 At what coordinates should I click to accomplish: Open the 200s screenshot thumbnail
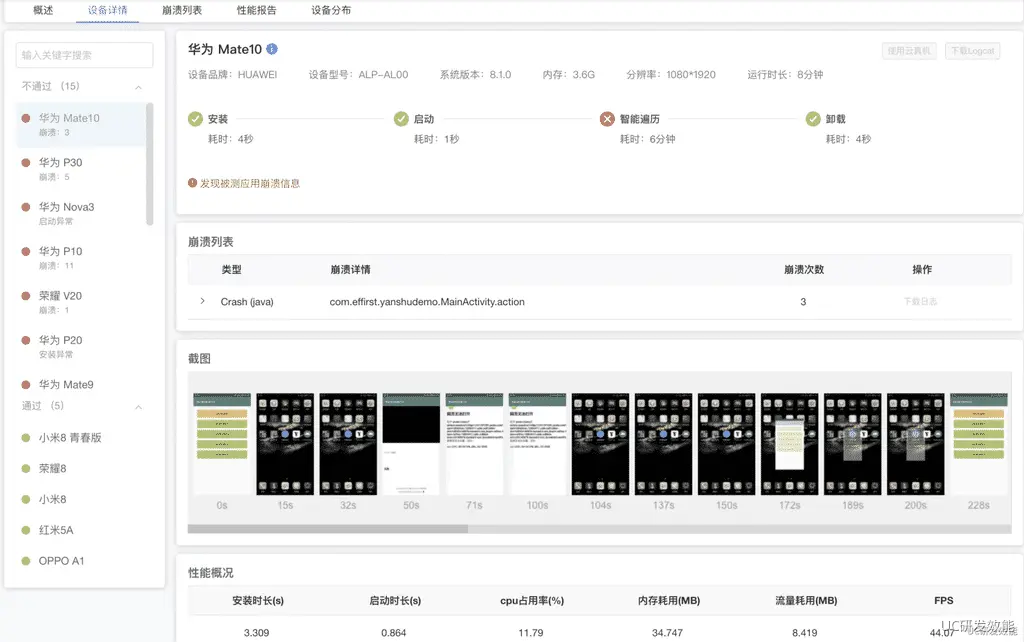pyautogui.click(x=916, y=444)
